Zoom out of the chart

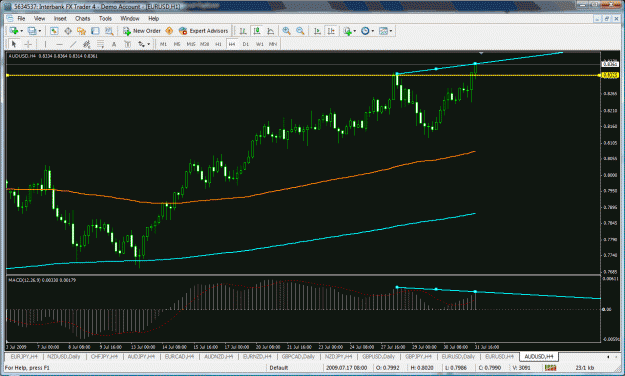point(300,31)
